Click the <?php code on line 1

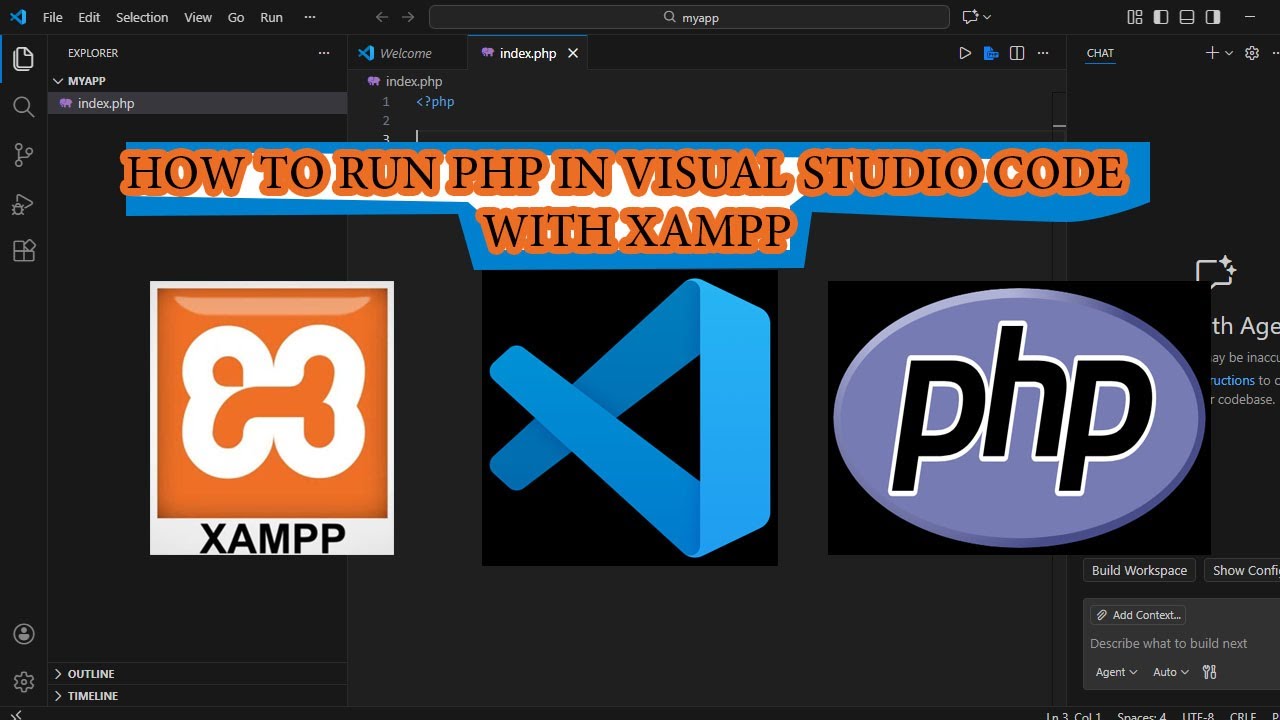point(435,102)
